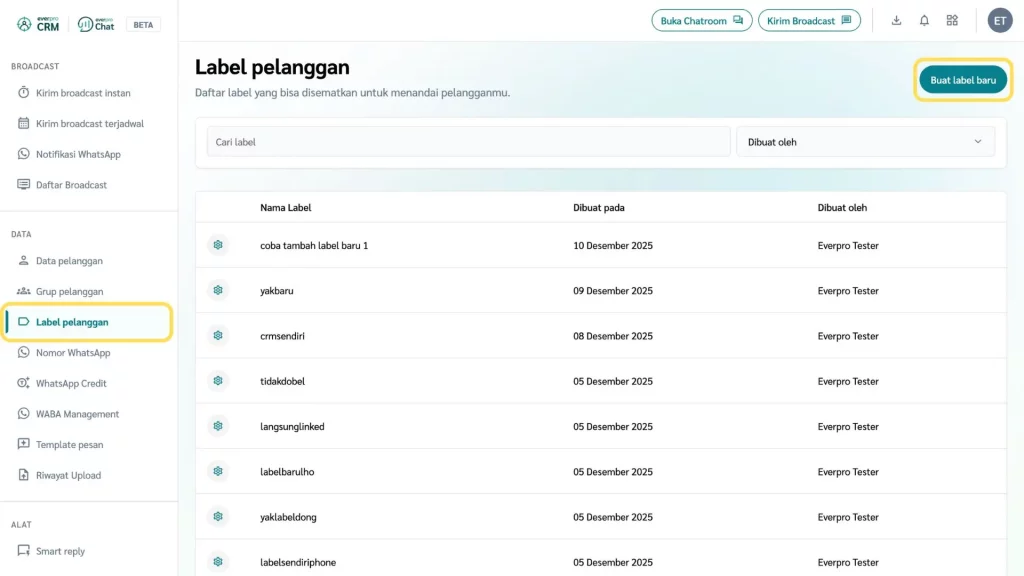Click the Evercpro CRM logo

(39, 24)
